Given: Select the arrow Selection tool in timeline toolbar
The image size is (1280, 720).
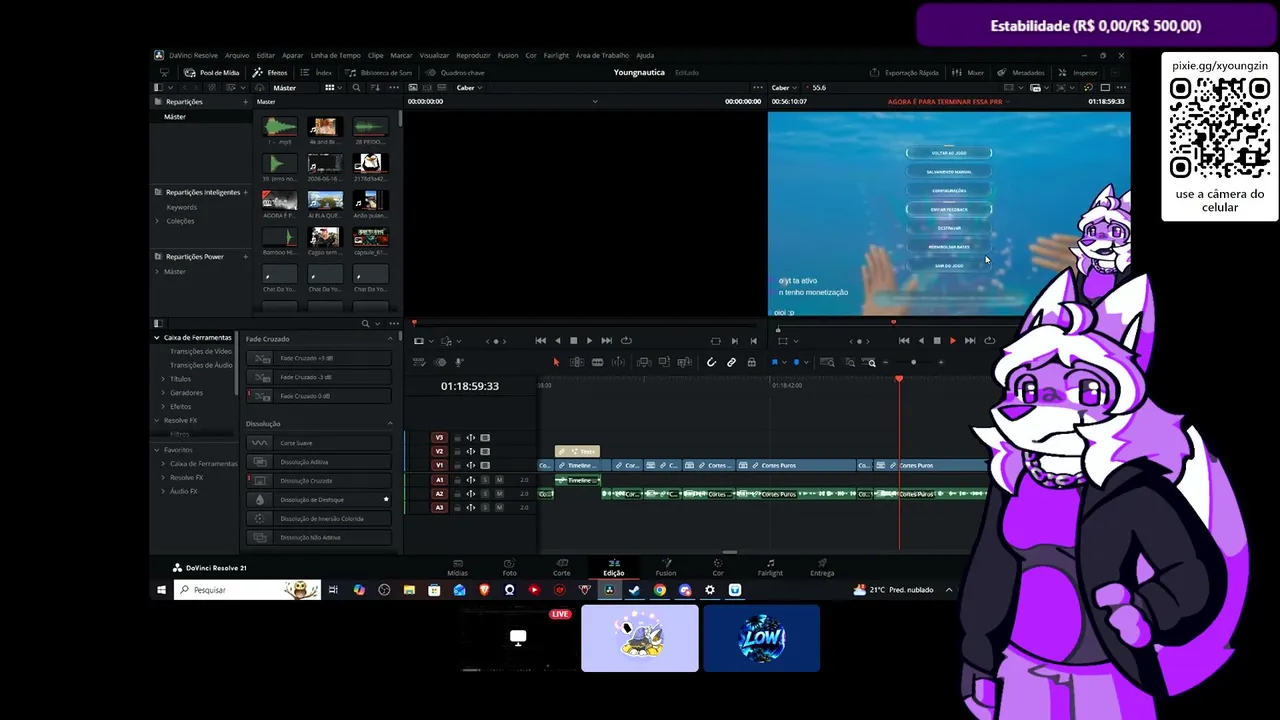Looking at the screenshot, I should [x=556, y=362].
